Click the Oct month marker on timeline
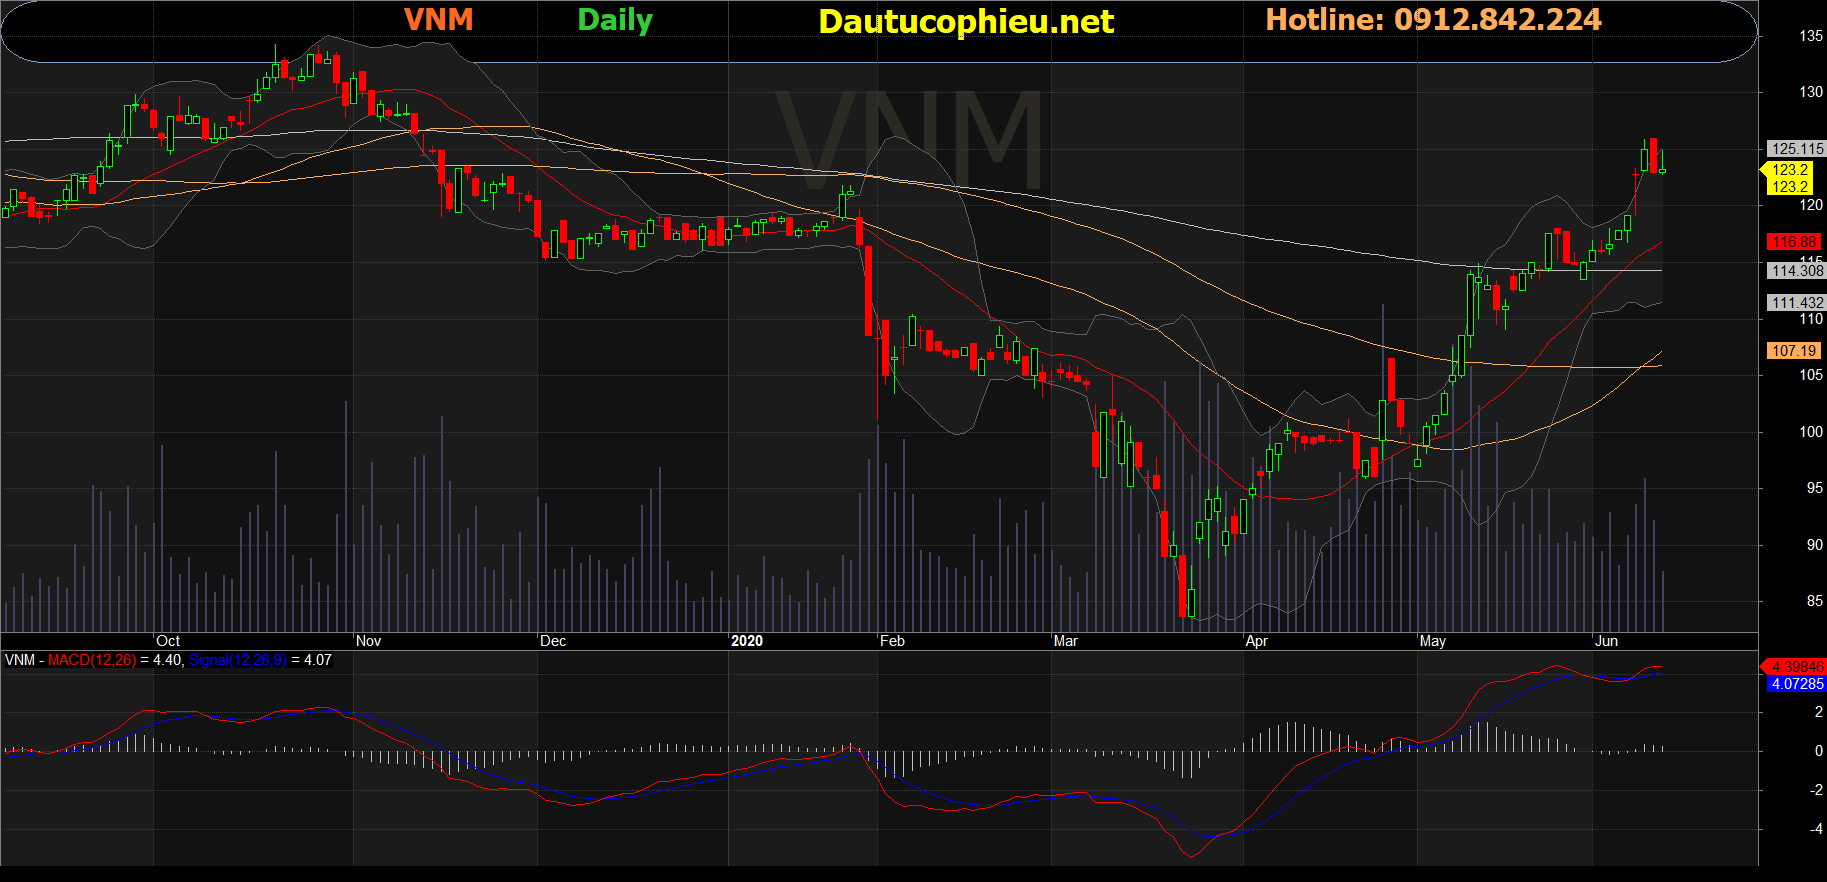 (x=168, y=641)
